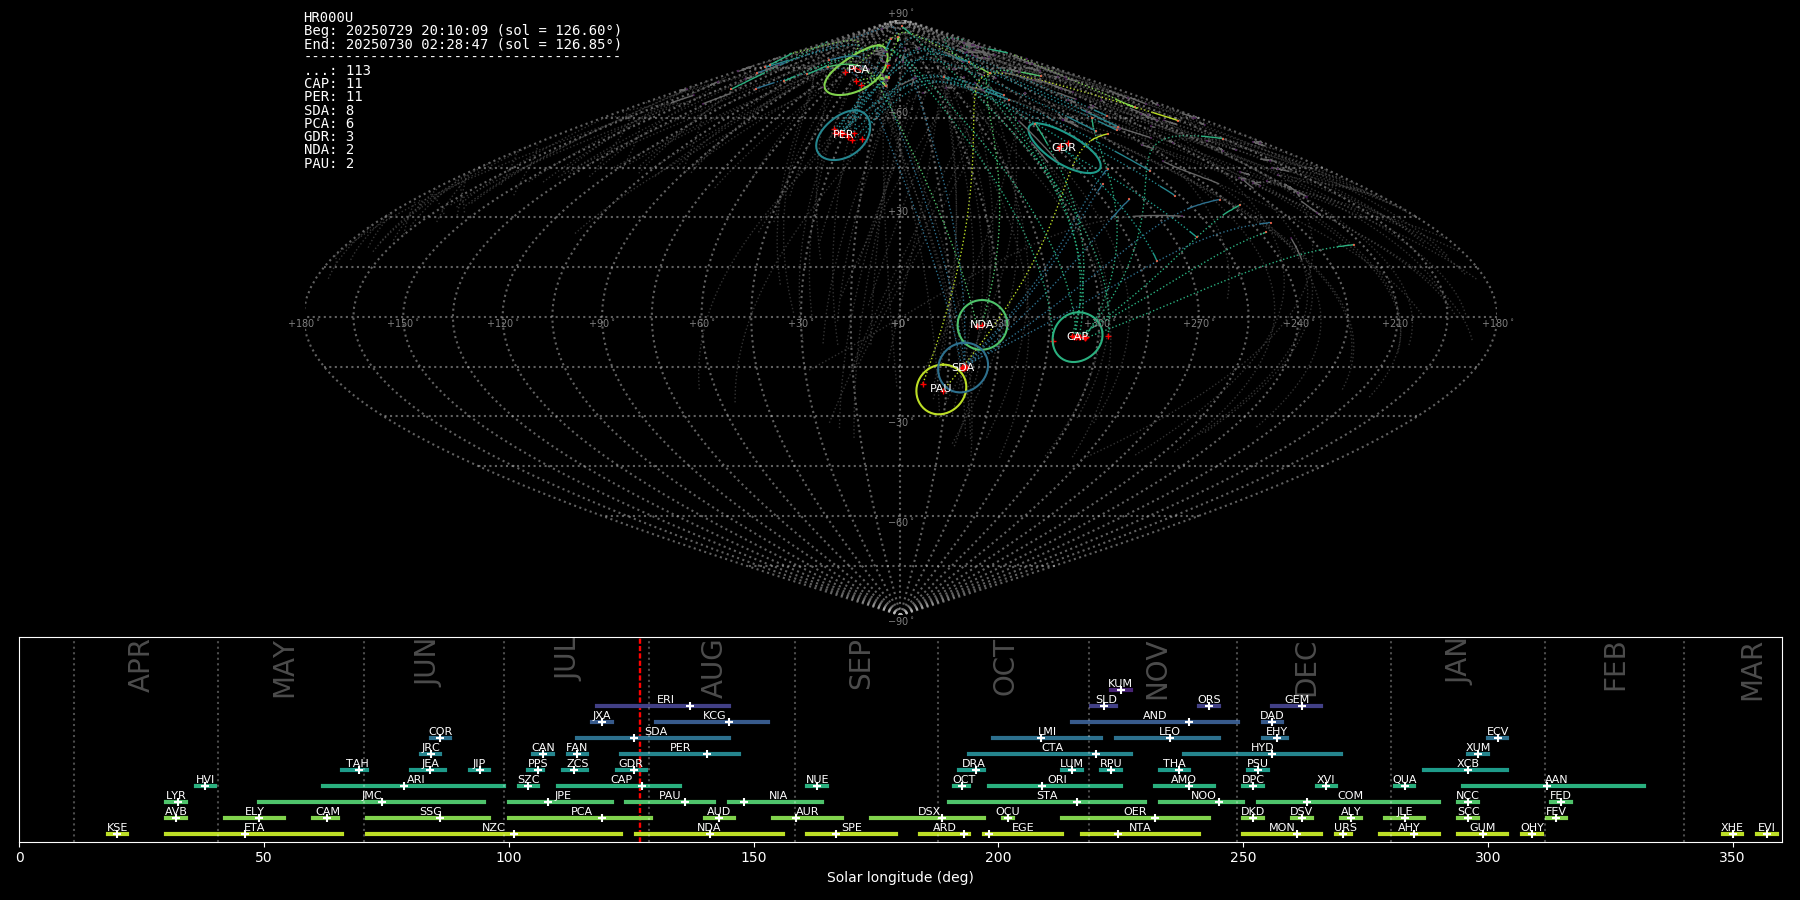
Task: Click 'NDA: 2' in the count list
Action: [x=329, y=150]
